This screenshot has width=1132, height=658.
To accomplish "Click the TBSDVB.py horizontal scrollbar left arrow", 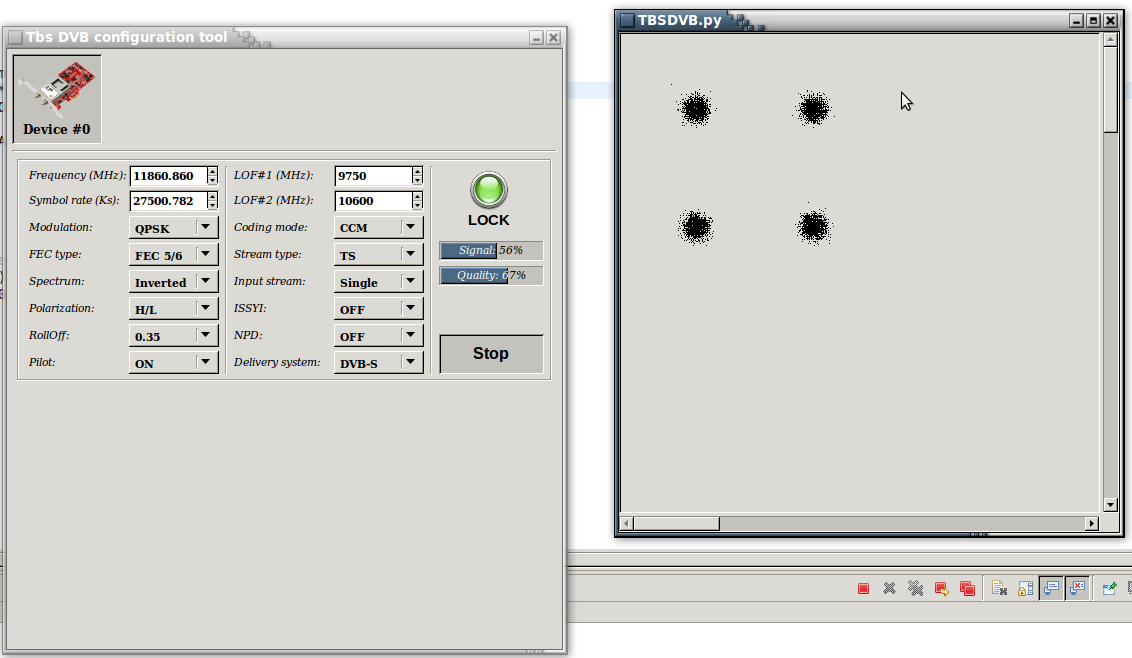I will pos(627,524).
